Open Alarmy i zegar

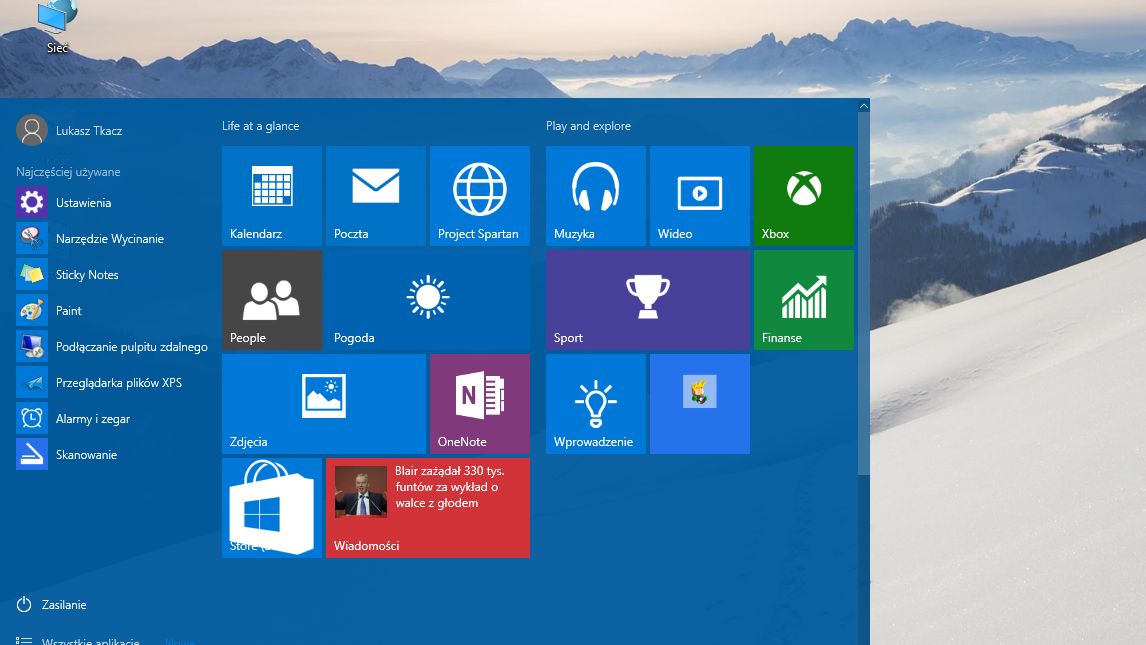point(112,419)
